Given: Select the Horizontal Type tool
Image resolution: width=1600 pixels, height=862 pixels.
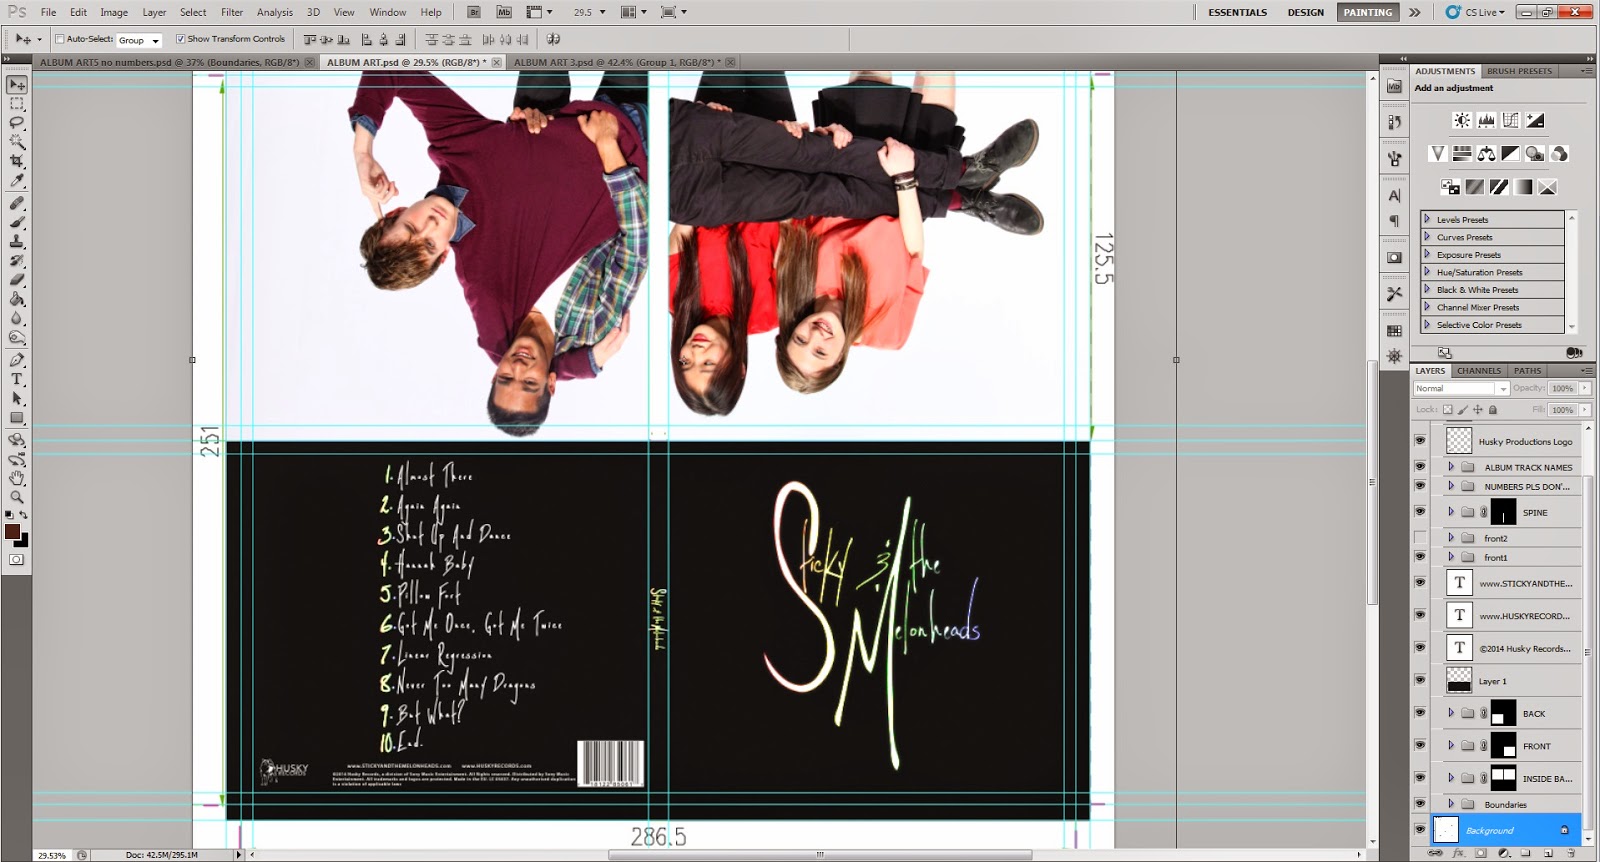Looking at the screenshot, I should tap(17, 379).
